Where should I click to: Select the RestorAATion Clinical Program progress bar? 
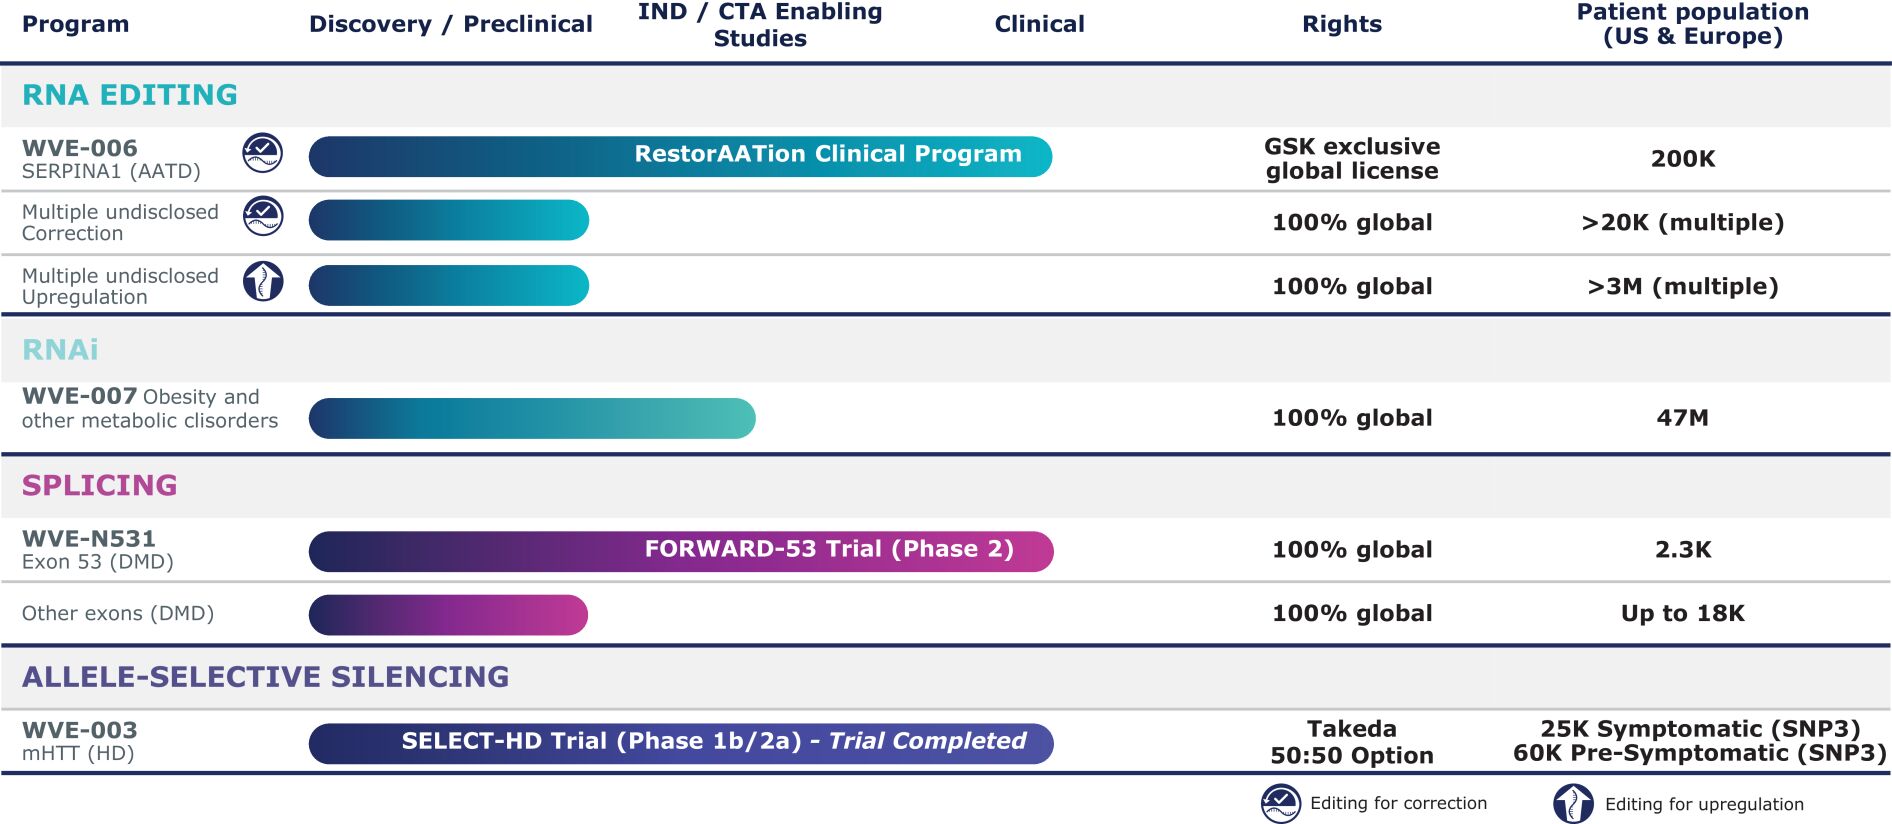click(680, 156)
